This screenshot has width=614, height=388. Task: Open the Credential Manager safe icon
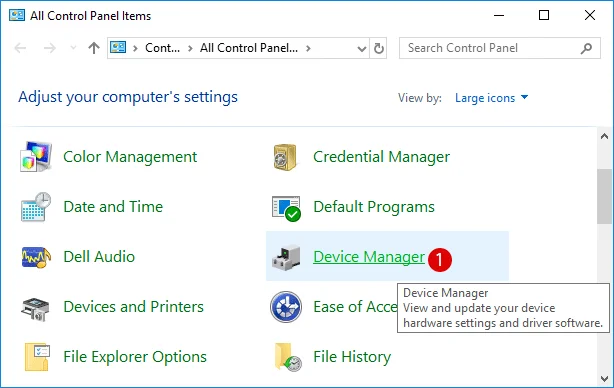(285, 157)
